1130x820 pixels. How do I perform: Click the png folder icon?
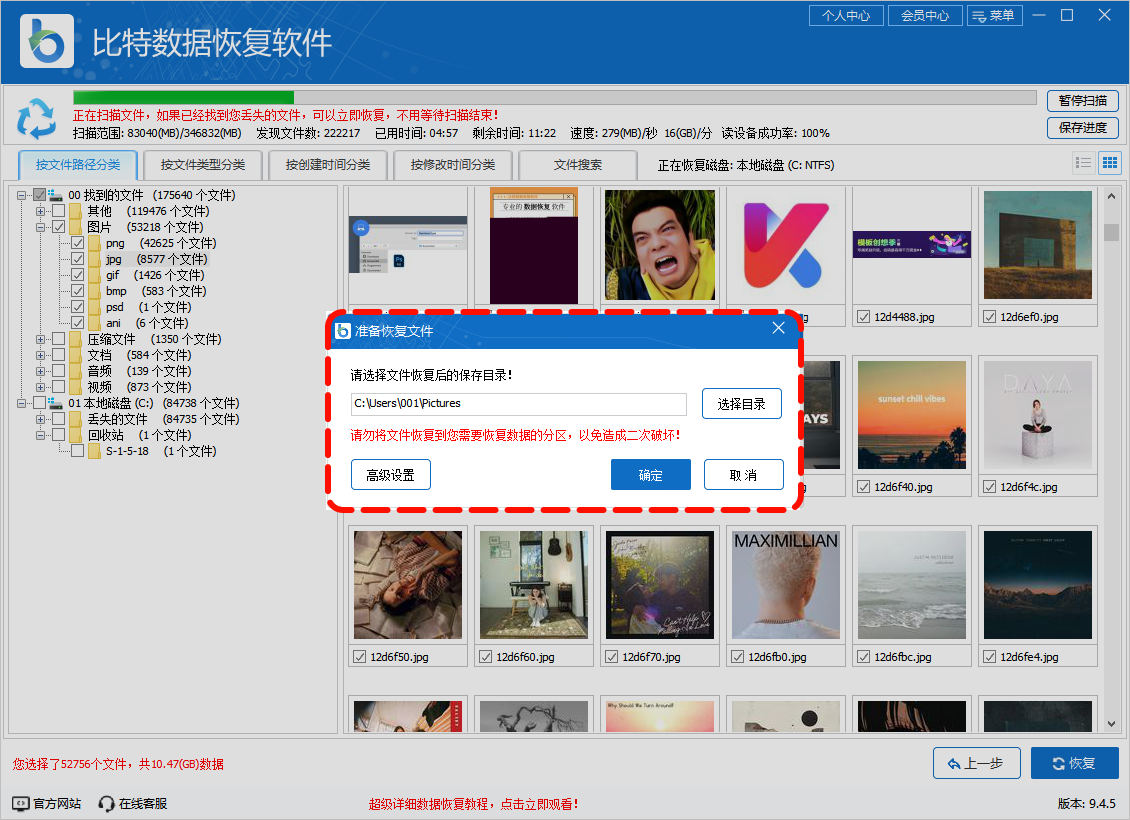click(x=94, y=243)
